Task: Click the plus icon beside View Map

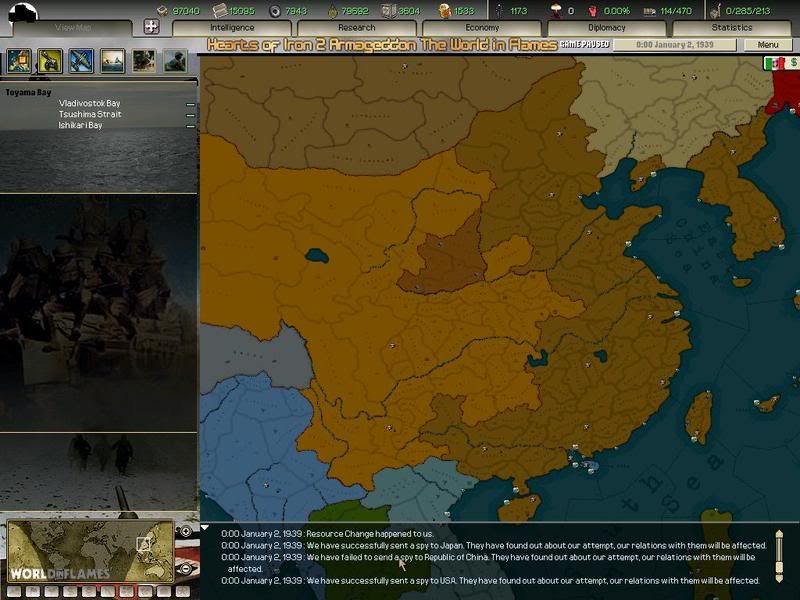Action: coord(151,27)
